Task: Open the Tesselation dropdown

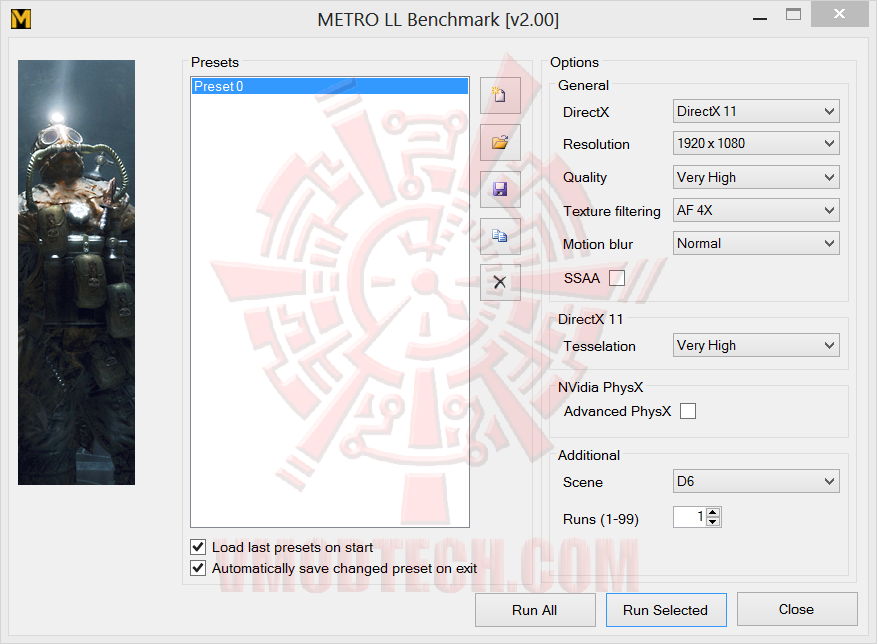Action: (x=756, y=345)
